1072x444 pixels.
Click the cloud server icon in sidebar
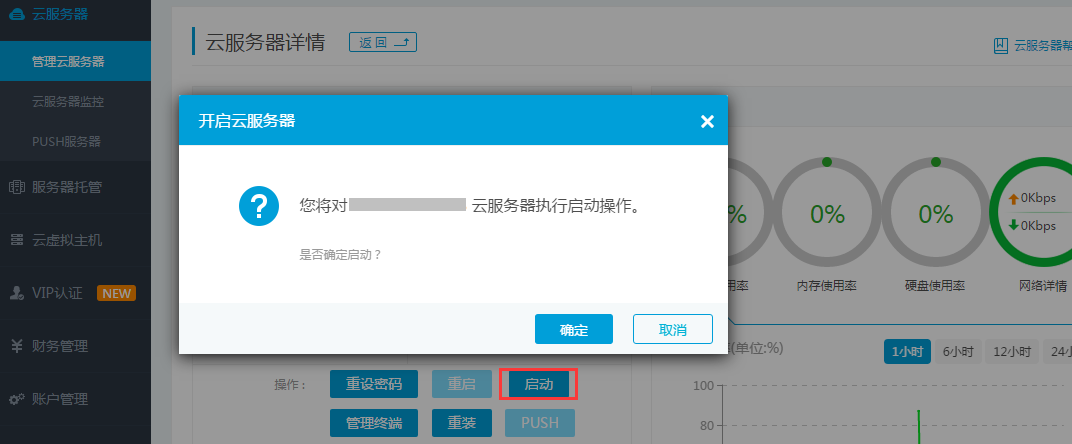coord(17,14)
